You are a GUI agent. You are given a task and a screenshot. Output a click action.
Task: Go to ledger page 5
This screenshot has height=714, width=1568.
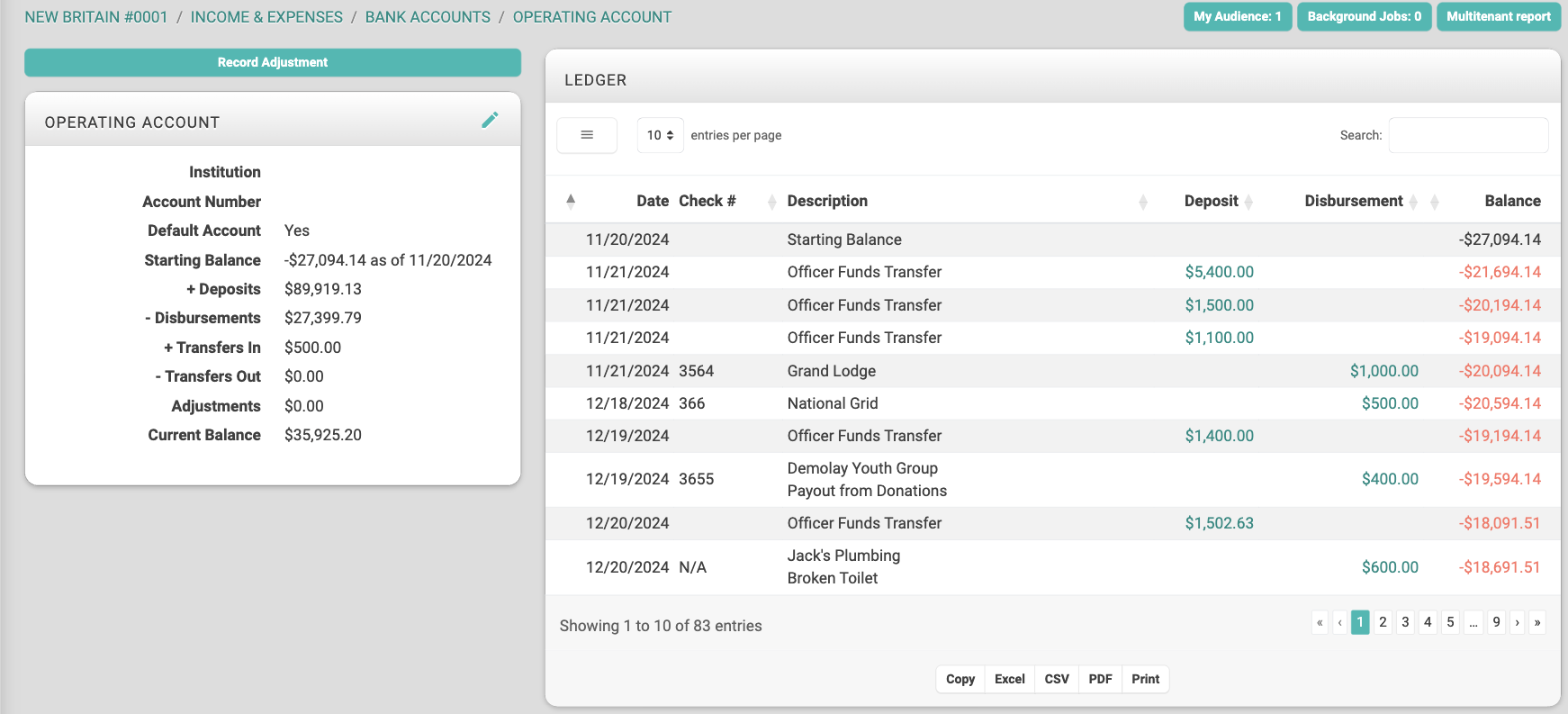point(1450,623)
